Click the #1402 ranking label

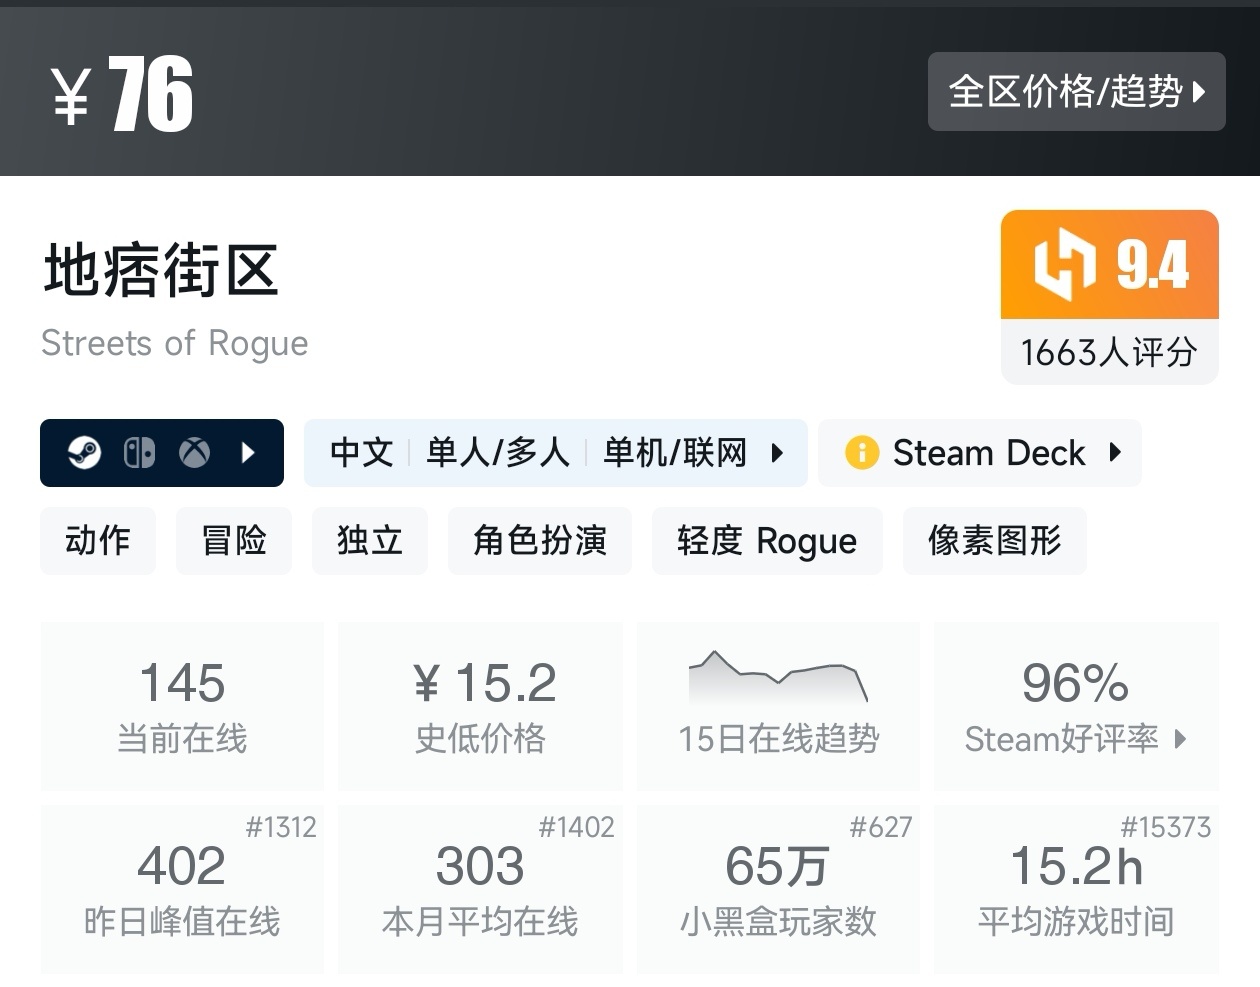[x=576, y=827]
